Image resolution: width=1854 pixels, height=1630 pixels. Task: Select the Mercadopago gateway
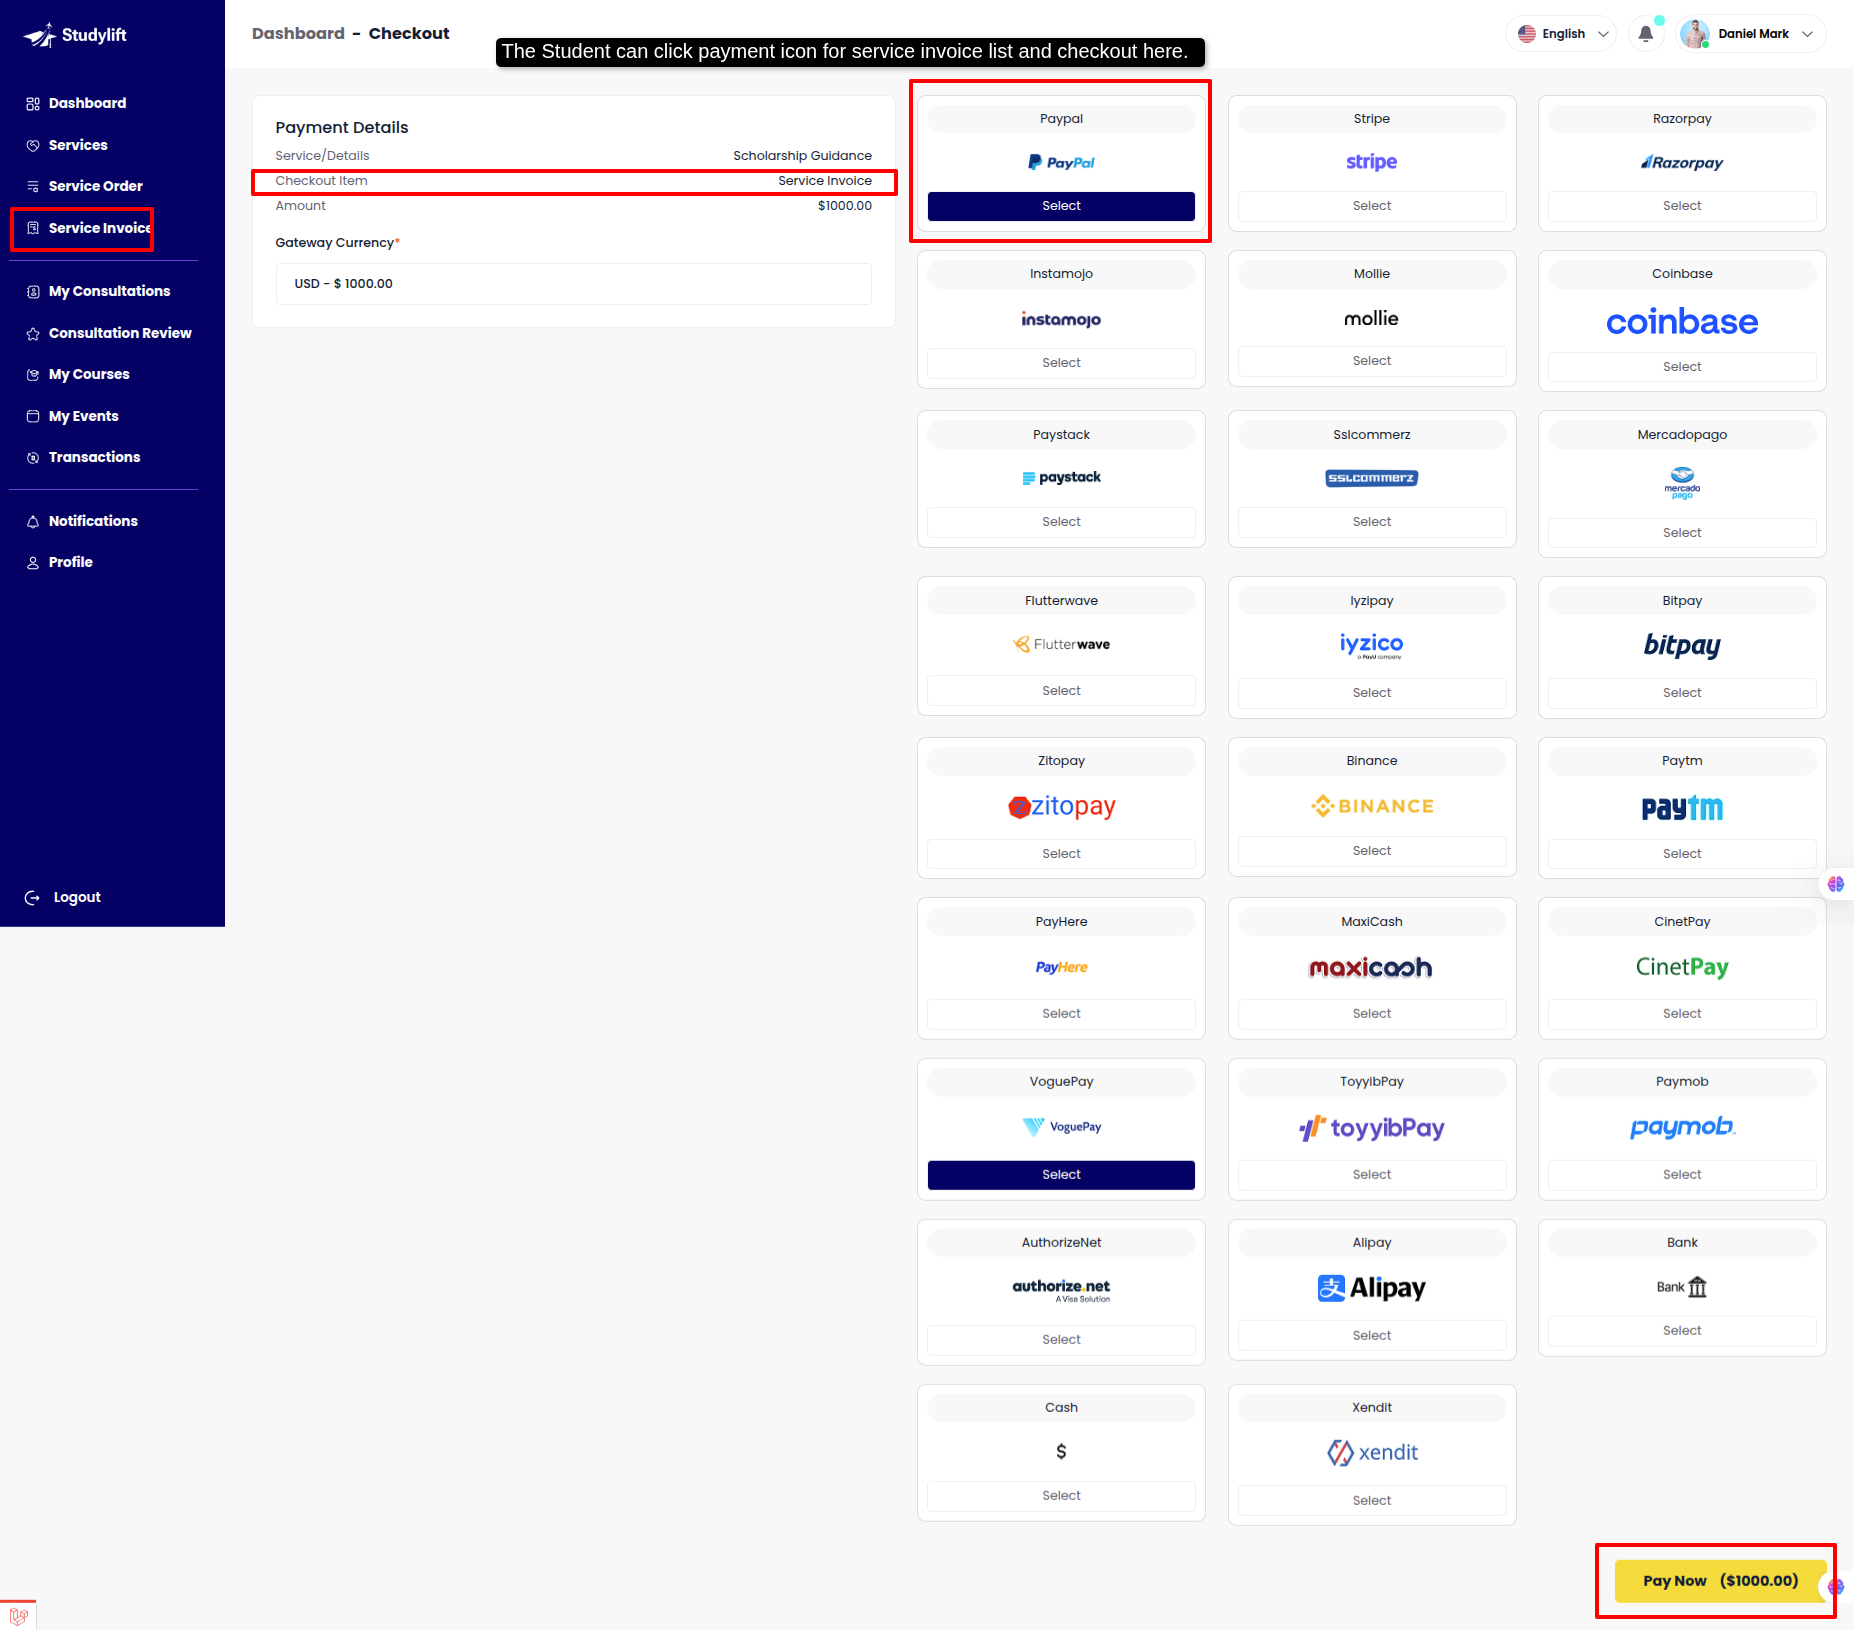1682,533
